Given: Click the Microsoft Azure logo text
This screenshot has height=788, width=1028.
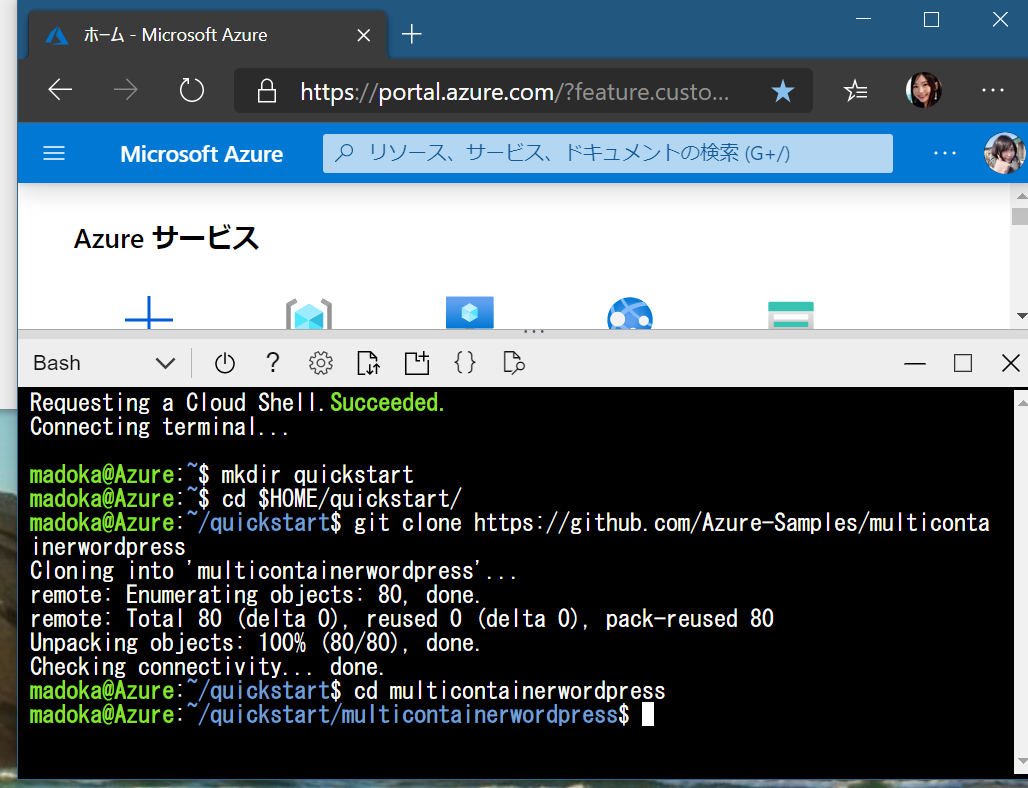Looking at the screenshot, I should [x=201, y=154].
